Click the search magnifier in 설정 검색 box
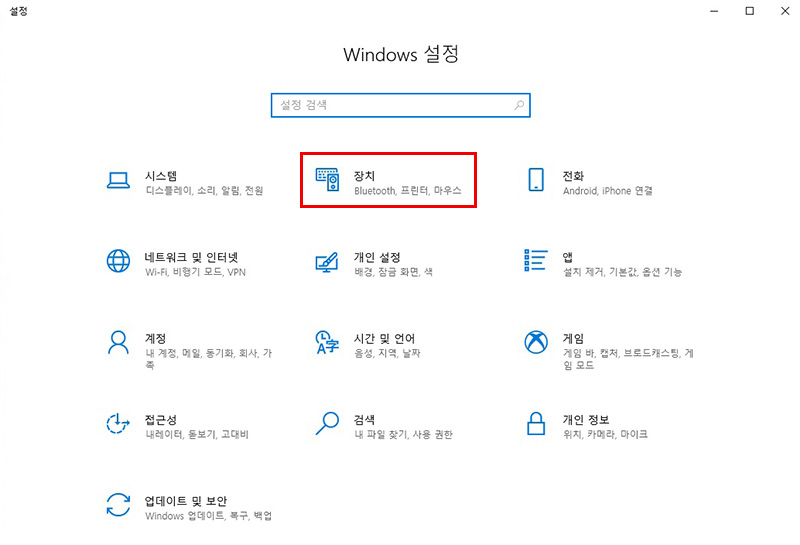 point(519,105)
